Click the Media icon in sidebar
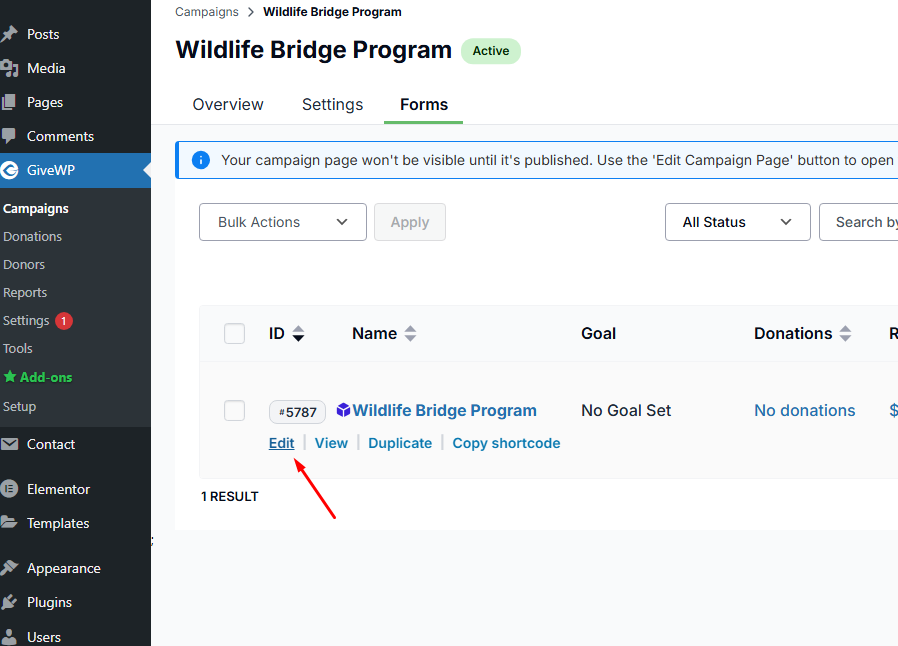 pyautogui.click(x=10, y=68)
